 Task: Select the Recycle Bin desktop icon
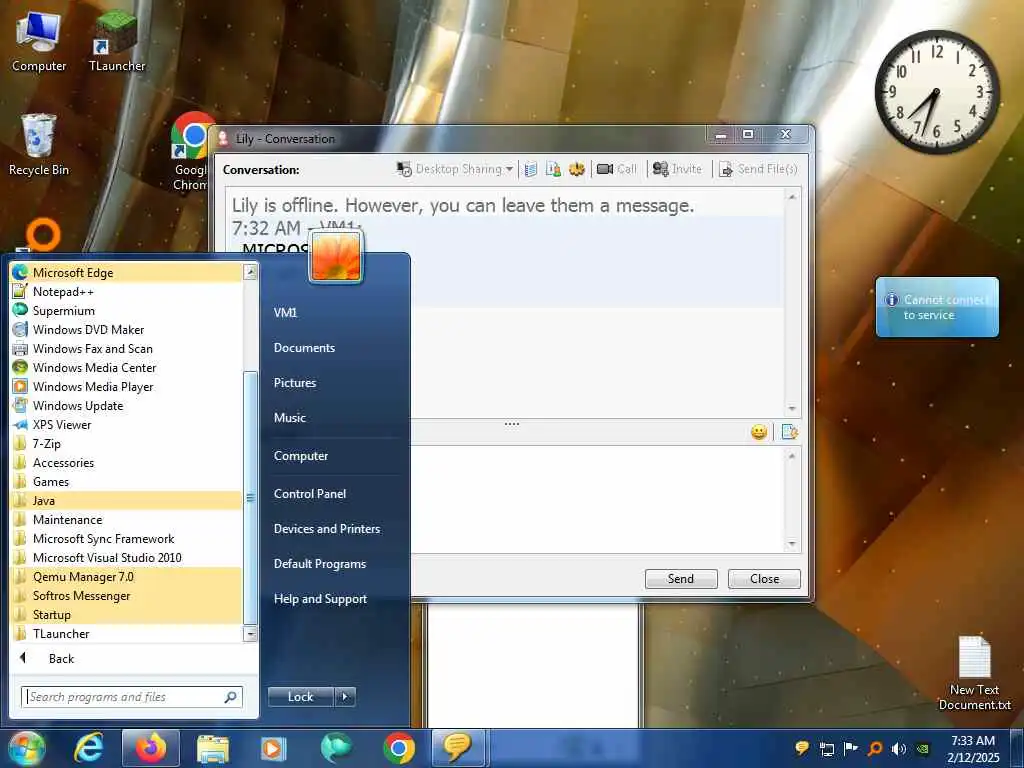39,145
